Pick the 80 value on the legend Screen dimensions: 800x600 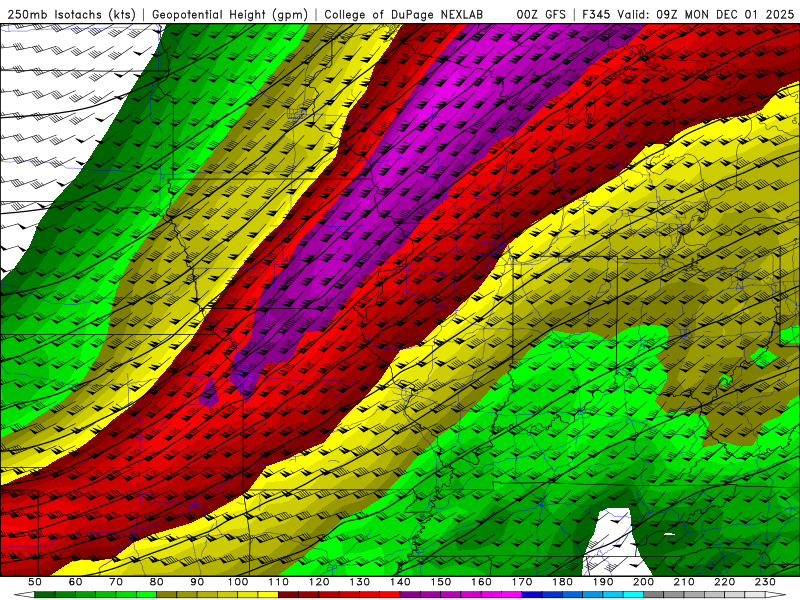[156, 582]
